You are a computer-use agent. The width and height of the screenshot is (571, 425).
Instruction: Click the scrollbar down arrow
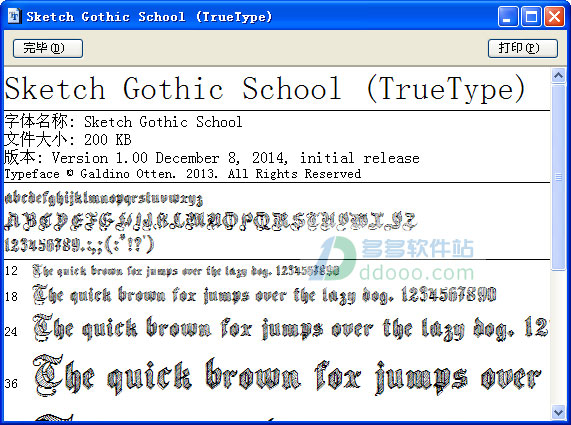(x=558, y=412)
